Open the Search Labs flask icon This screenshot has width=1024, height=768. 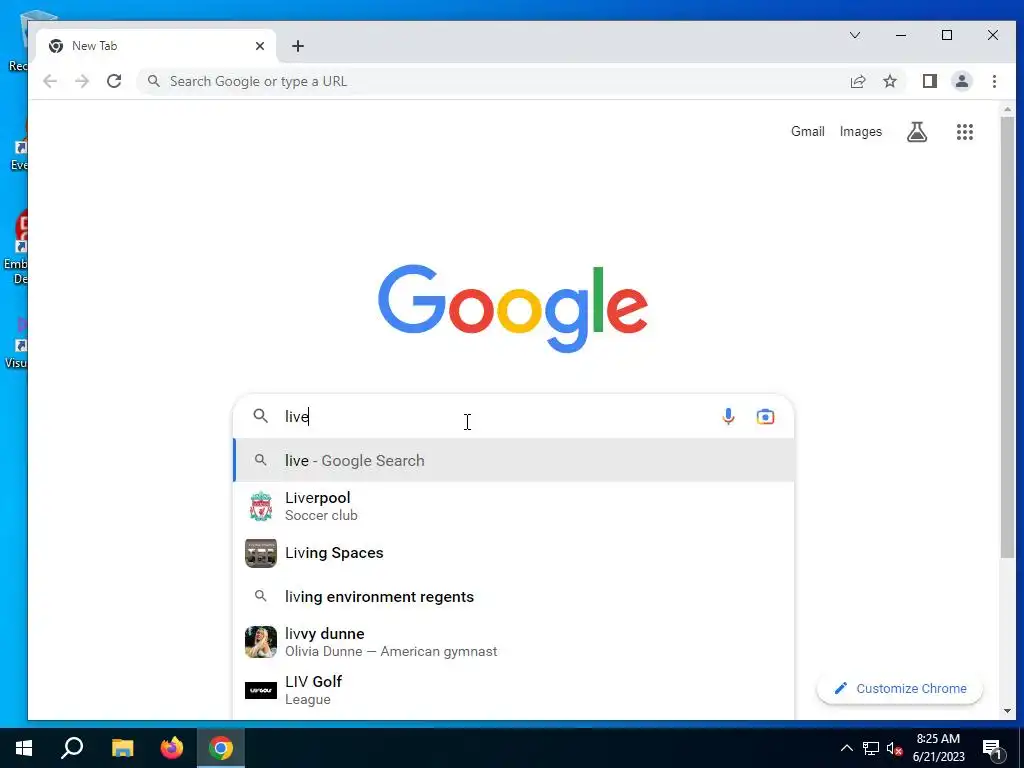[917, 132]
